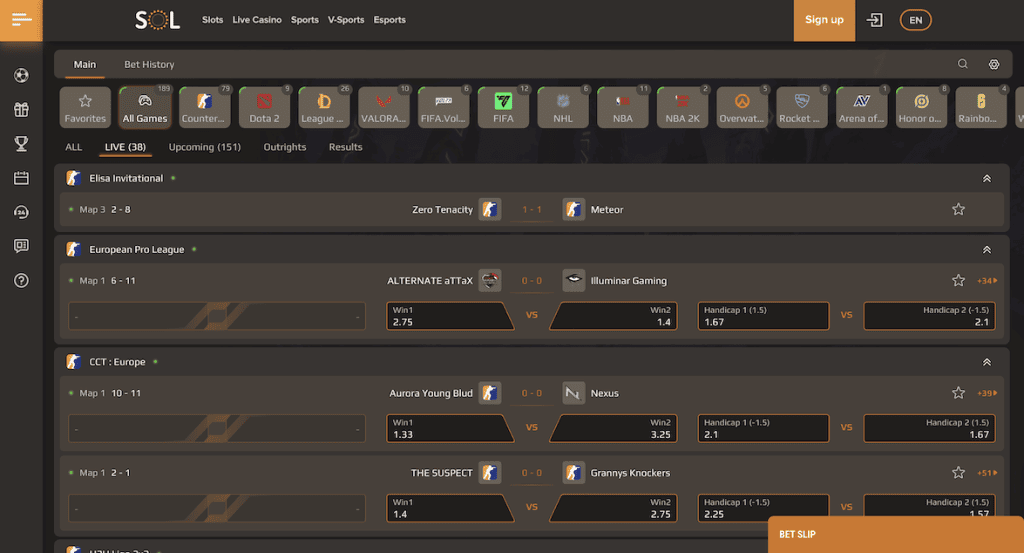Open betting settings gear icon

click(x=994, y=64)
